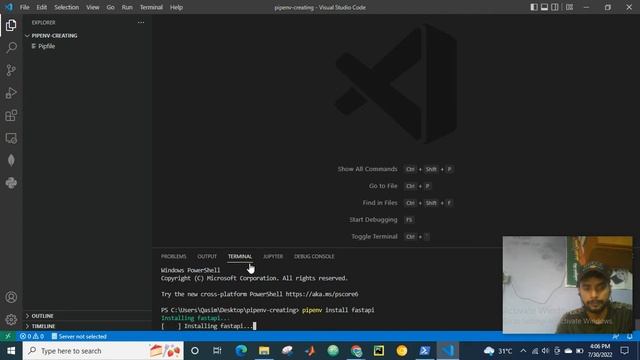This screenshot has height=360, width=640.
Task: Click the Windows taskbar search box
Action: tap(103, 351)
